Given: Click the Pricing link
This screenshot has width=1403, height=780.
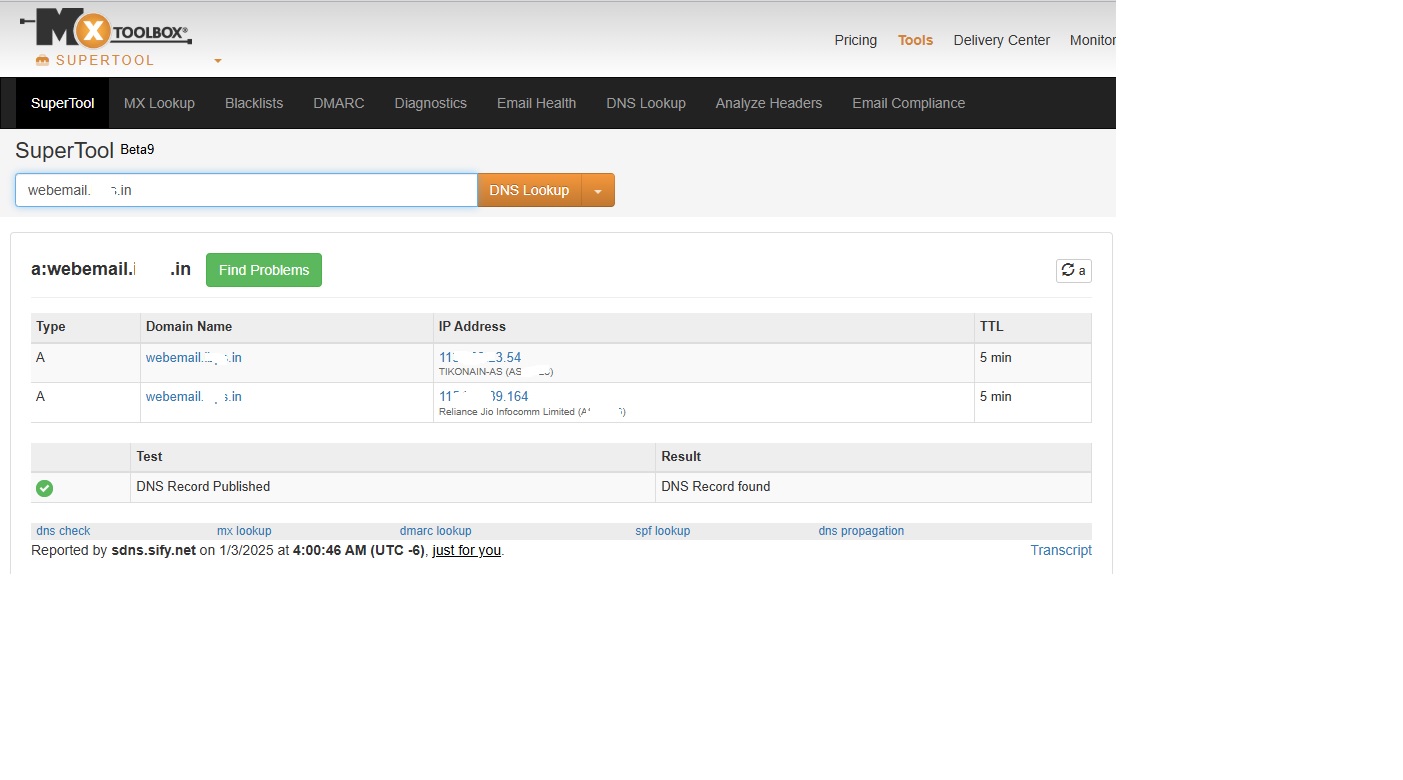Looking at the screenshot, I should pos(855,40).
